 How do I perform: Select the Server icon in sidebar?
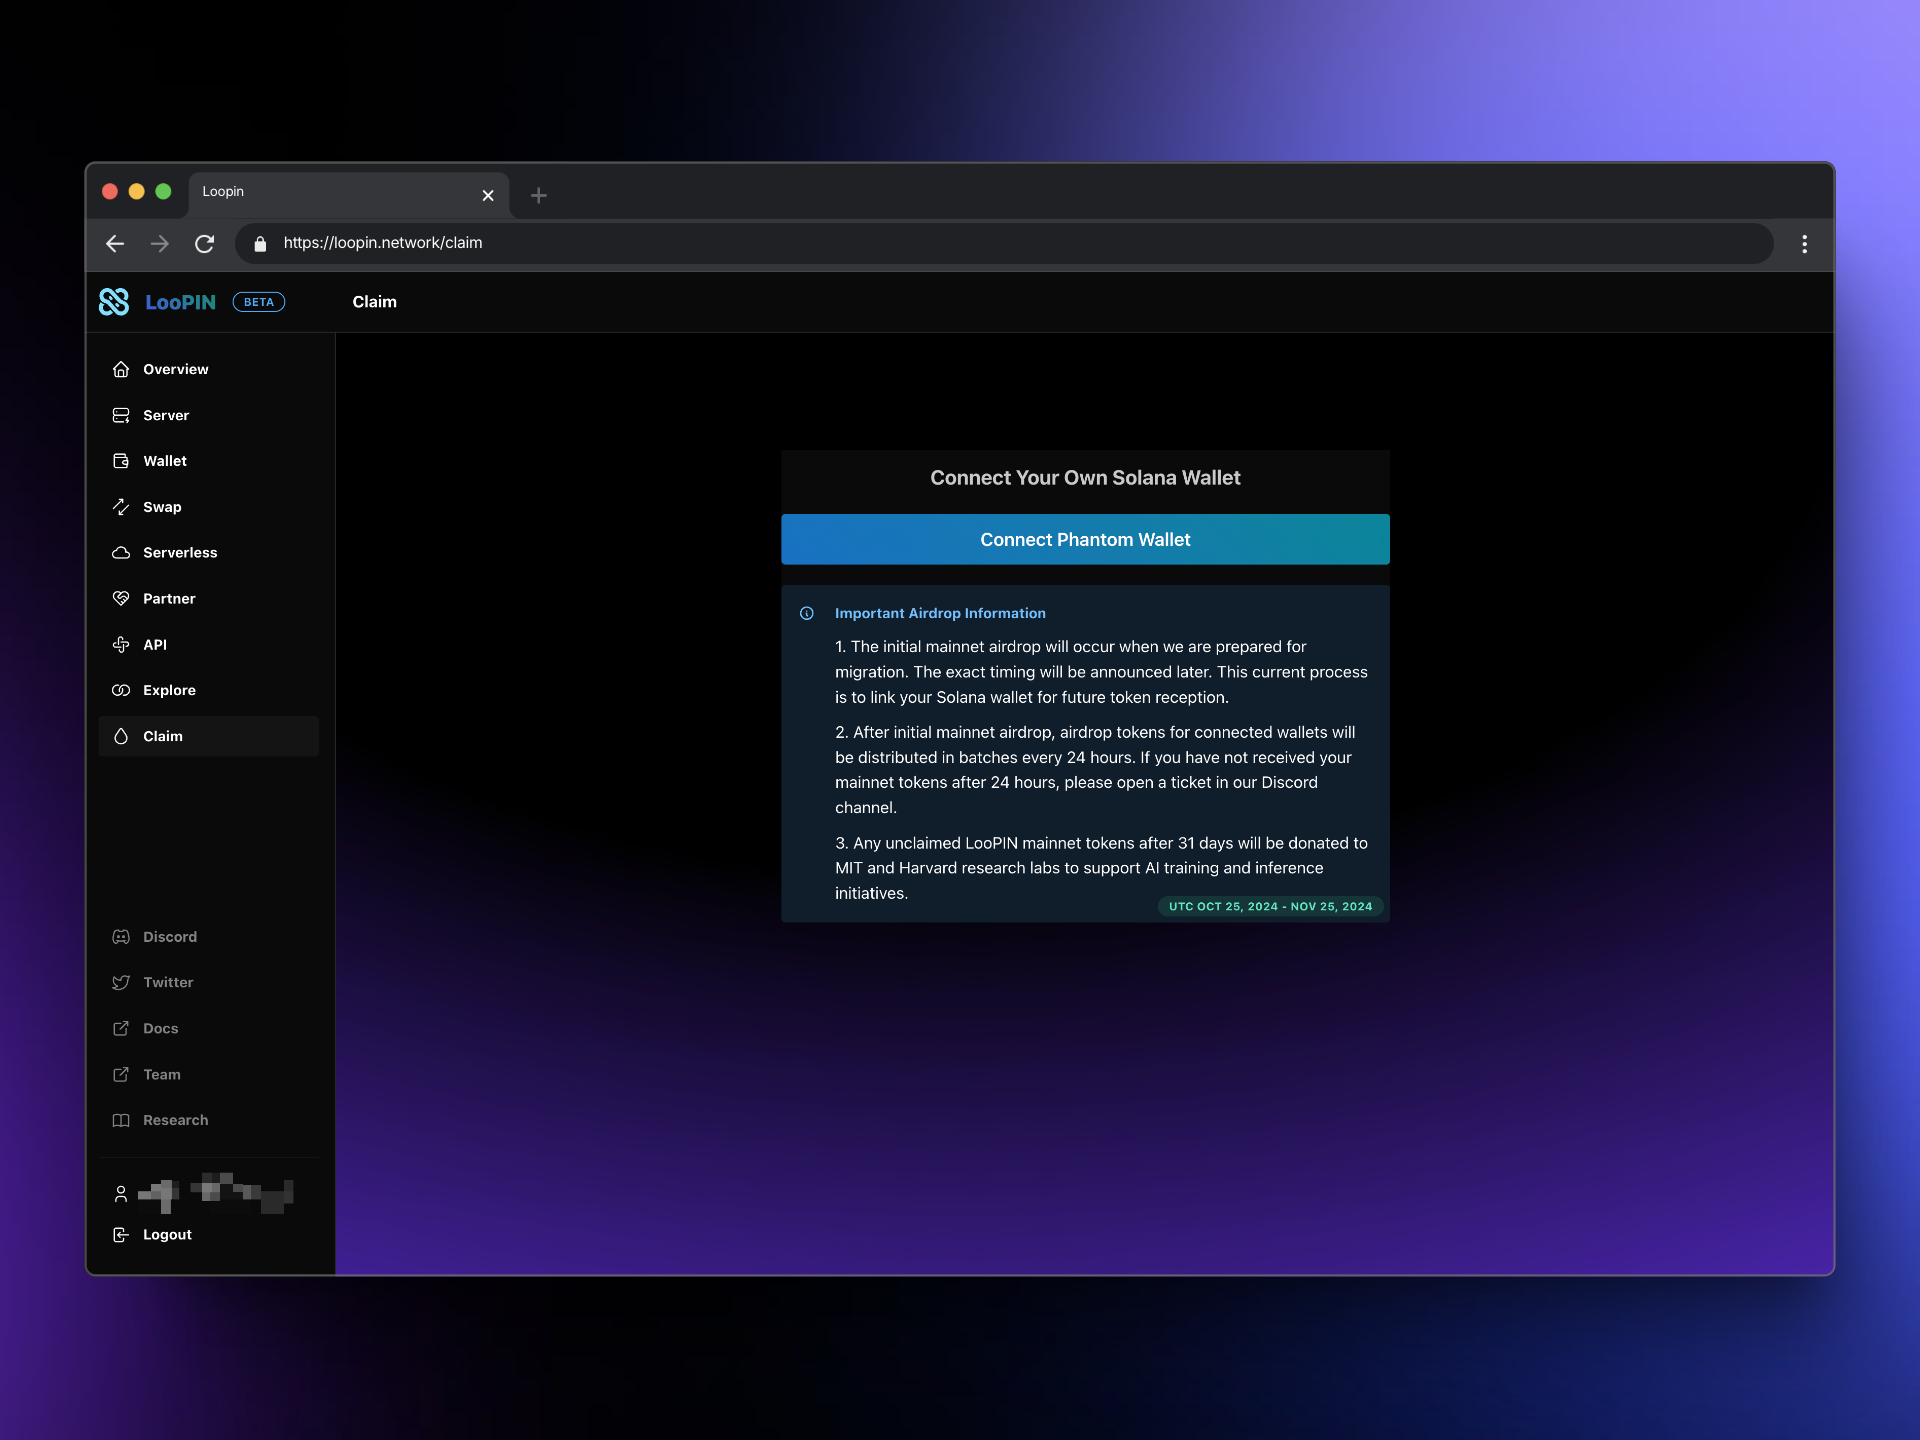pos(121,415)
